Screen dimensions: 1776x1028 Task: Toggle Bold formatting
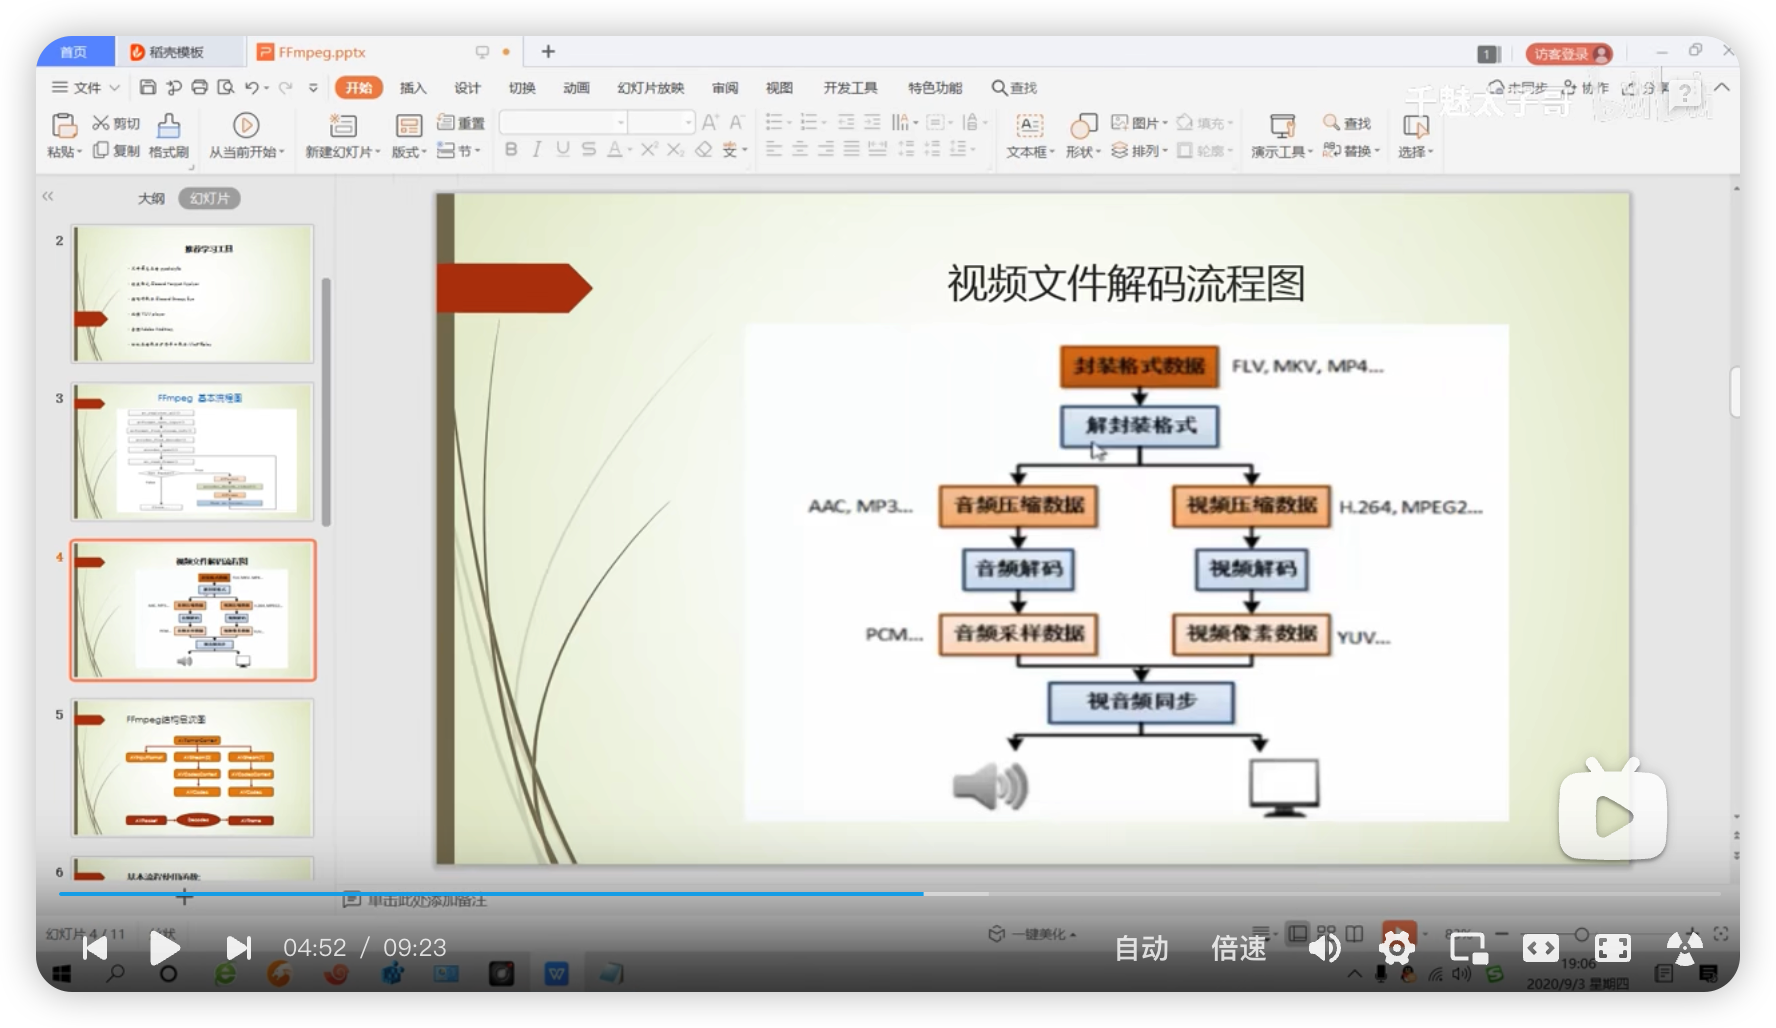[x=511, y=149]
